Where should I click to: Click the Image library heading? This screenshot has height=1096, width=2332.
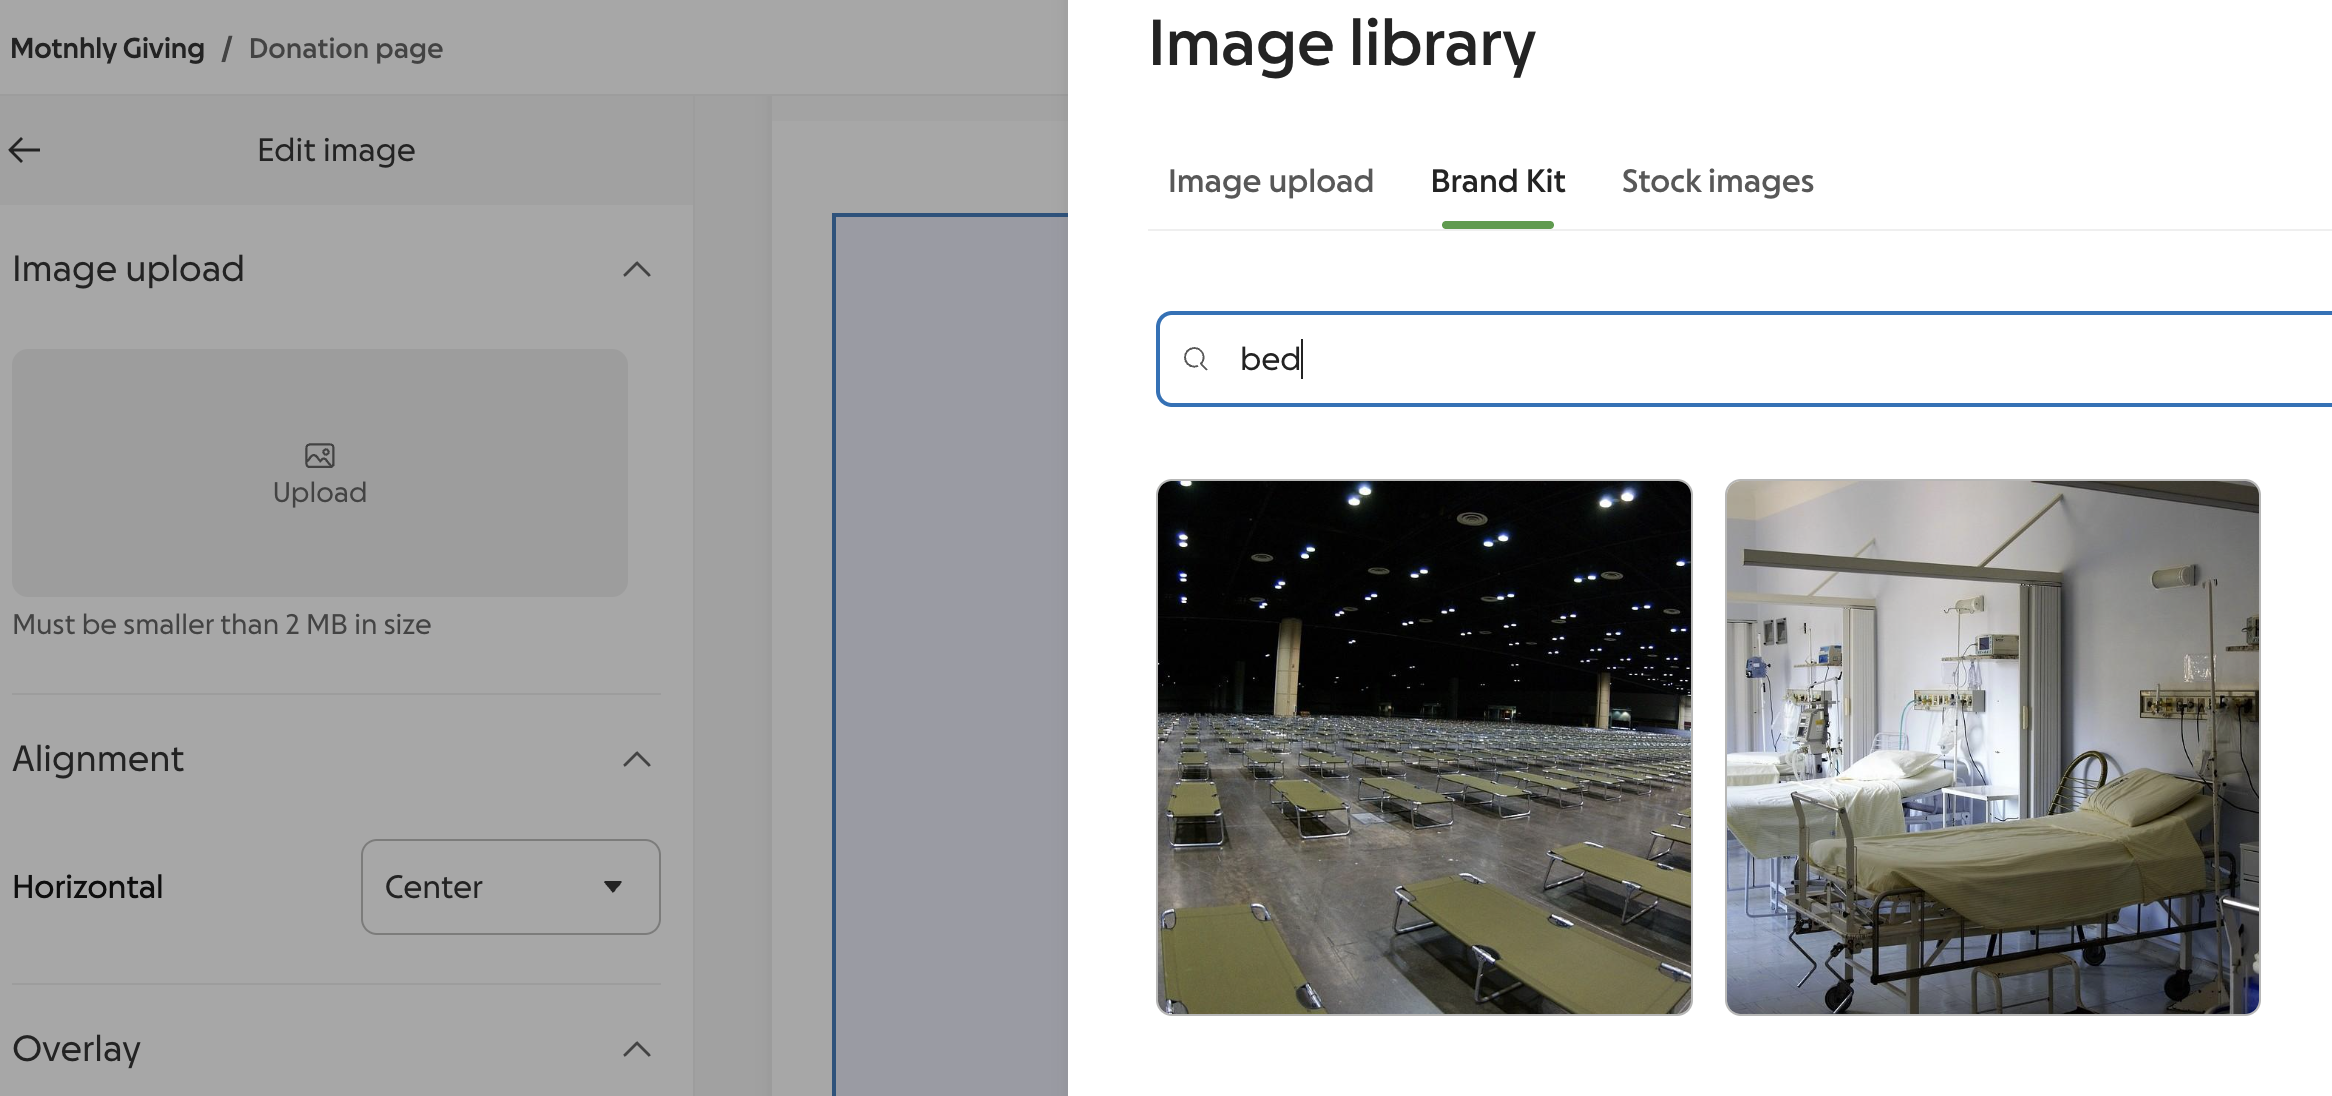click(x=1342, y=45)
